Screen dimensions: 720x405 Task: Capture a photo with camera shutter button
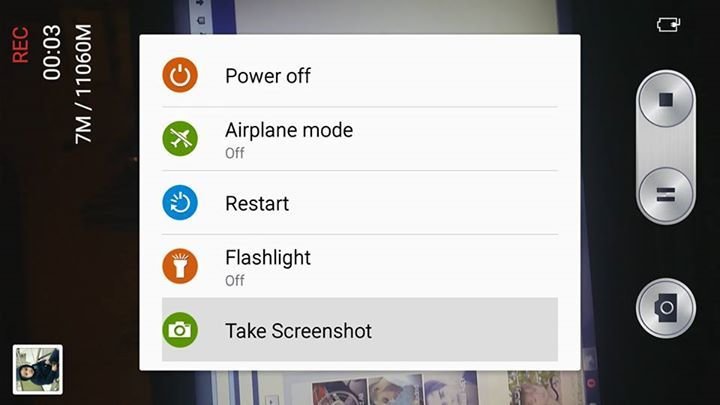[666, 308]
